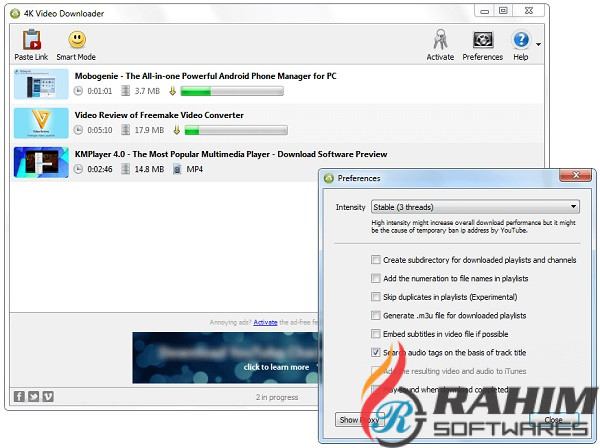The image size is (600, 448).
Task: Click the MP4 format label
Action: click(194, 169)
